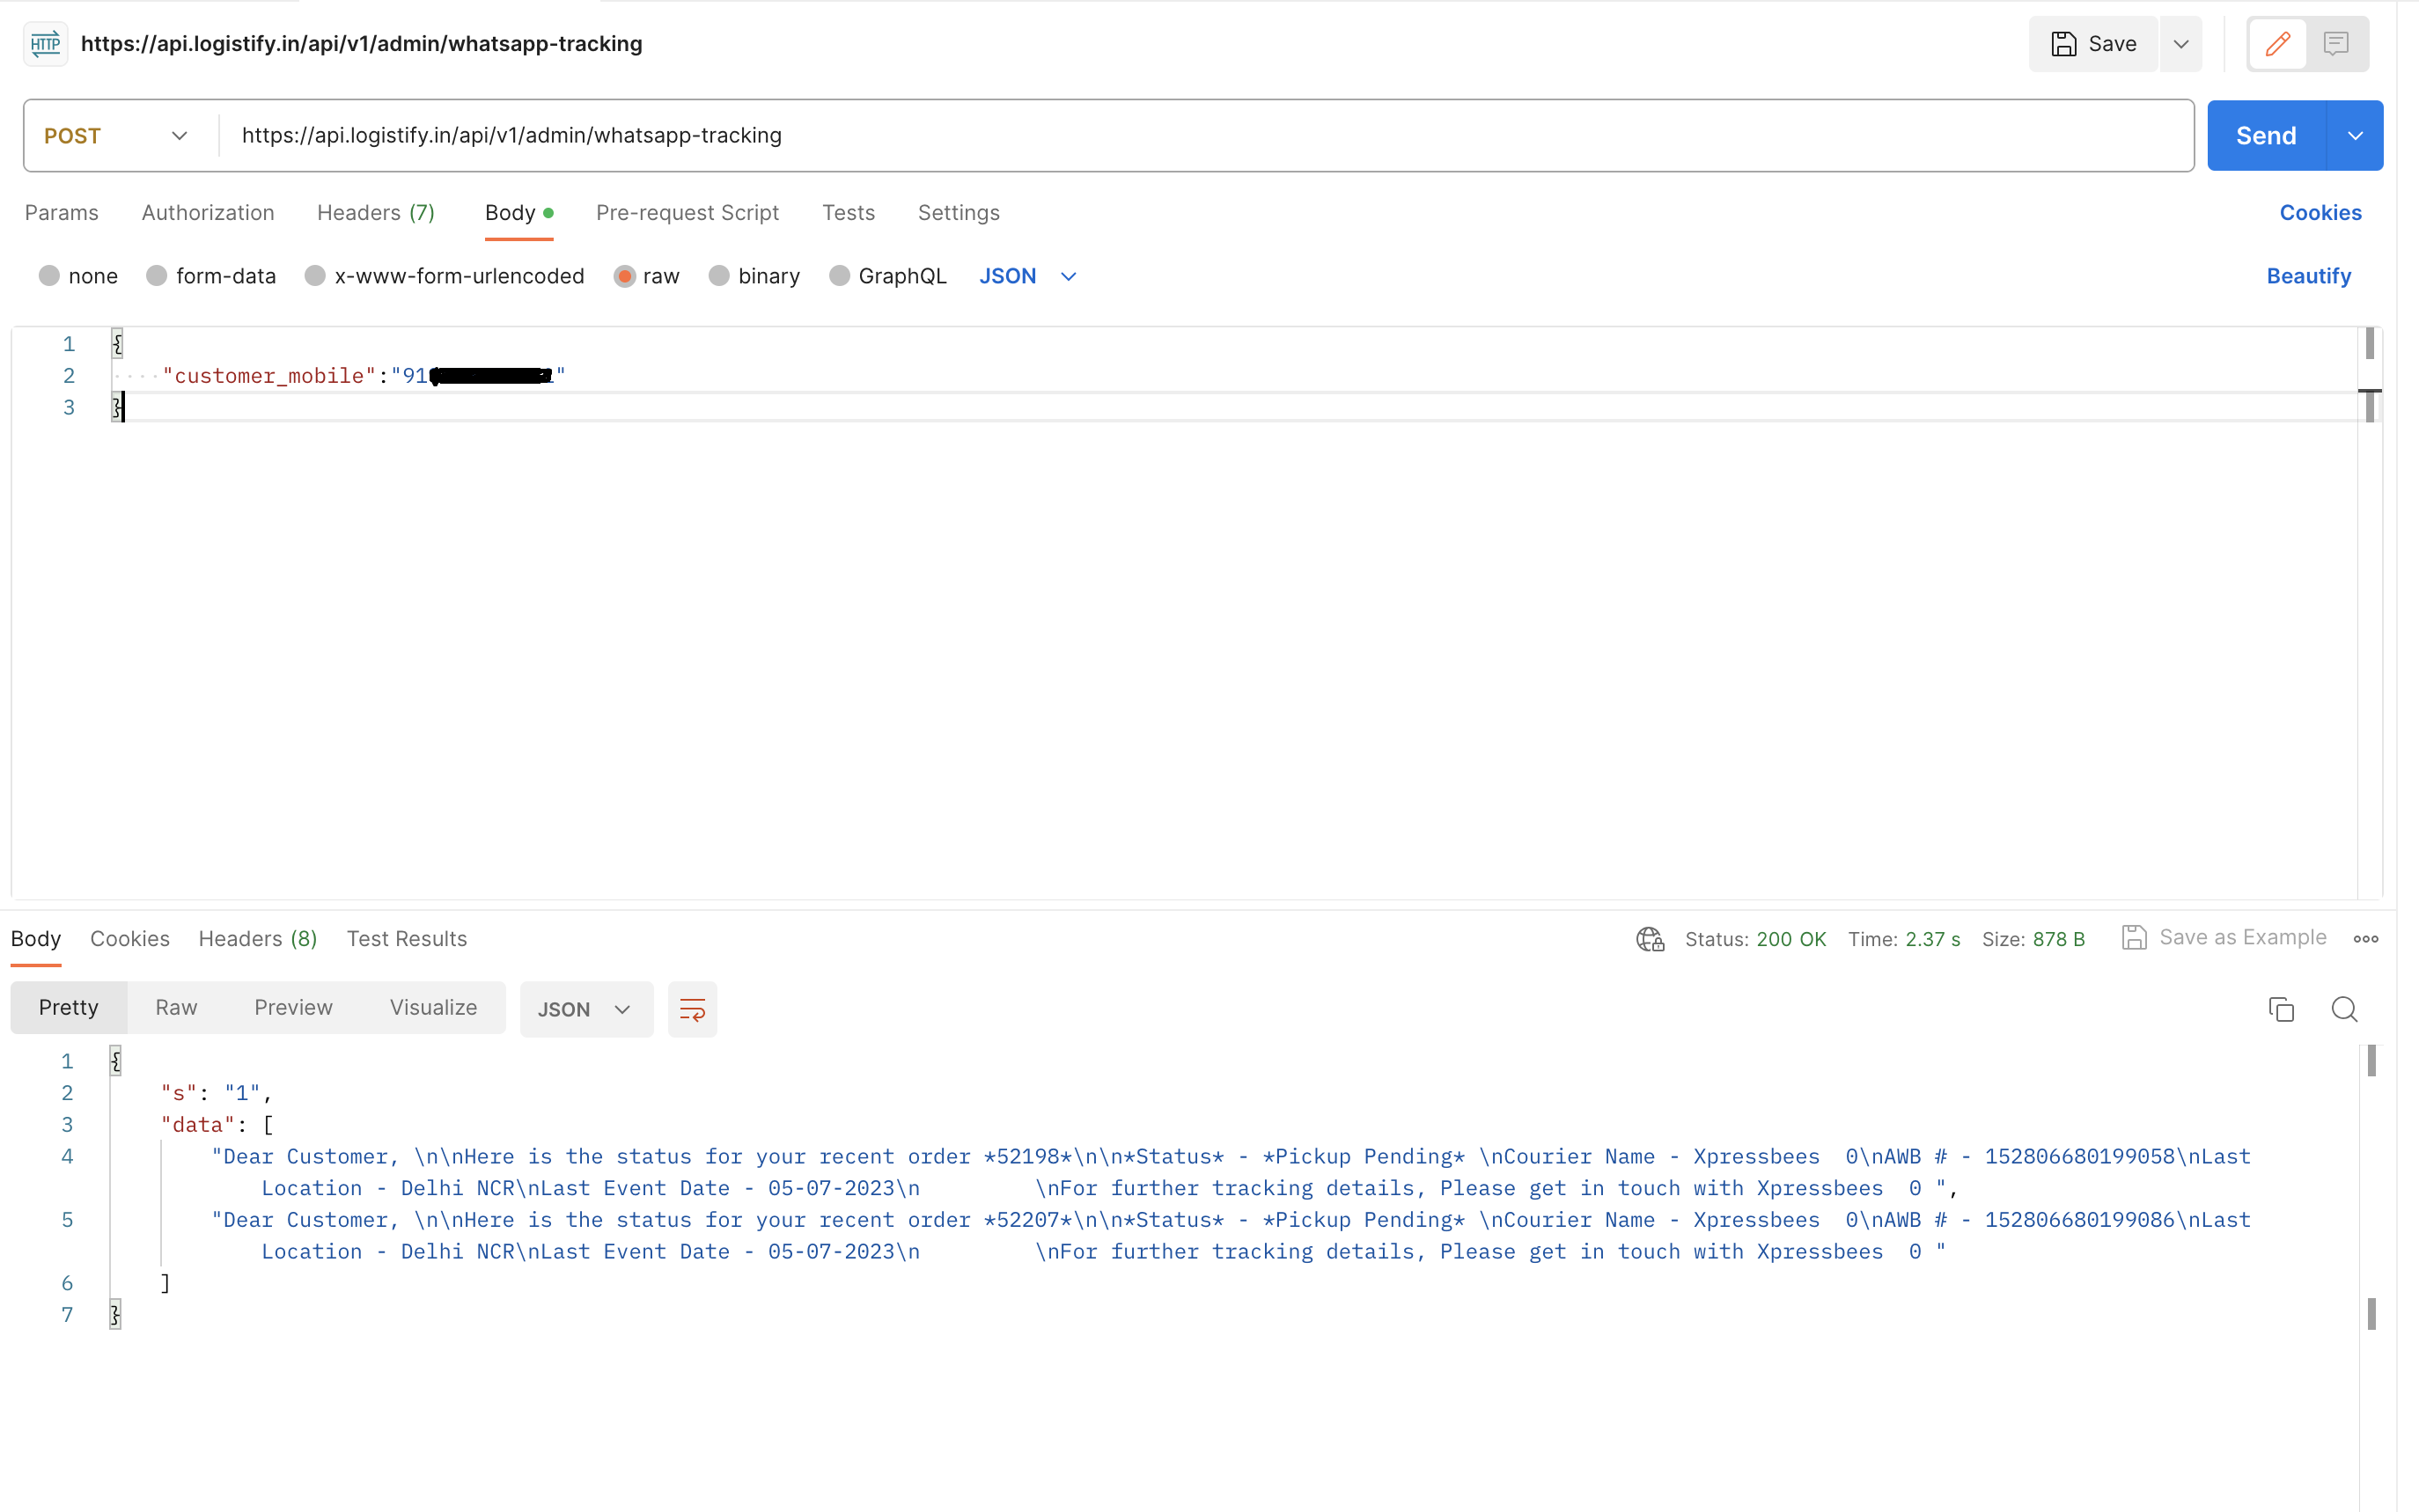Click the network globe lock icon
The image size is (2419, 1512).
(x=1649, y=938)
